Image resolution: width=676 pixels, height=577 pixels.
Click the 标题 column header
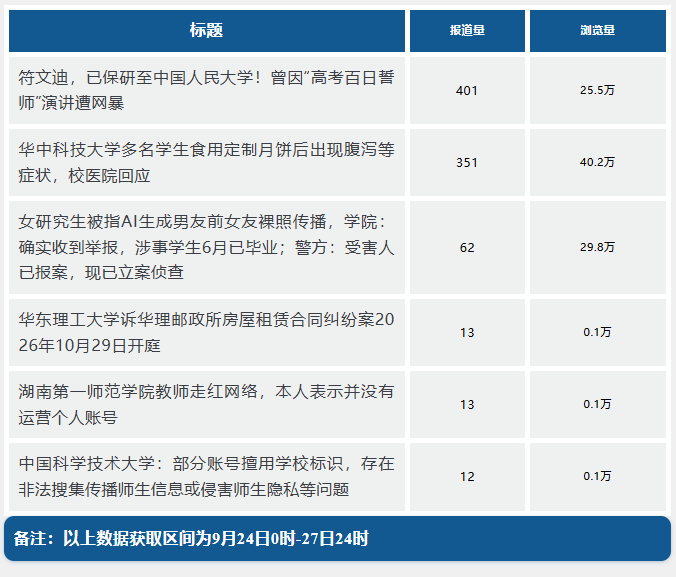[x=207, y=31]
